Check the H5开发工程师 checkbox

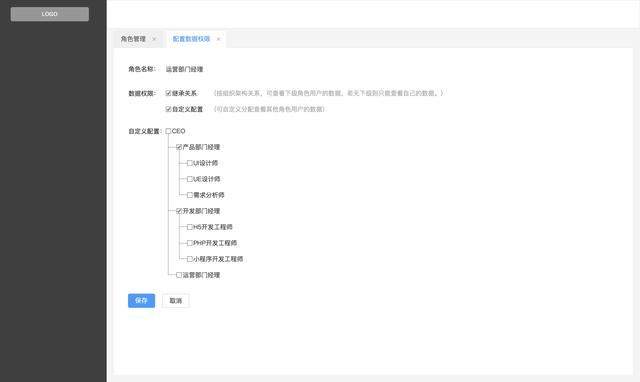point(189,227)
